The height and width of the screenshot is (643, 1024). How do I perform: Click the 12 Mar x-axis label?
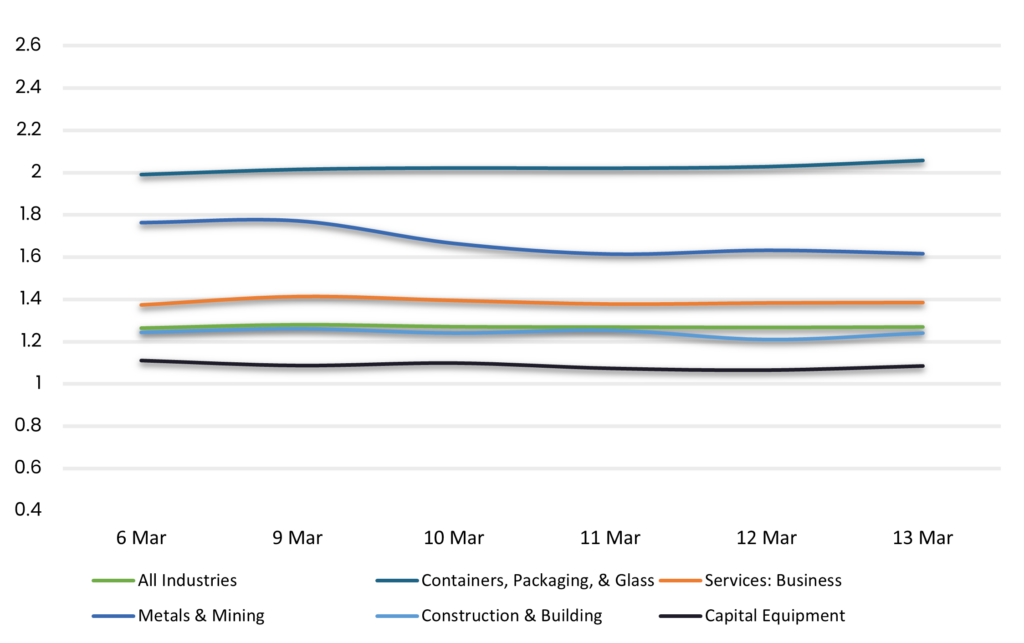pyautogui.click(x=766, y=538)
